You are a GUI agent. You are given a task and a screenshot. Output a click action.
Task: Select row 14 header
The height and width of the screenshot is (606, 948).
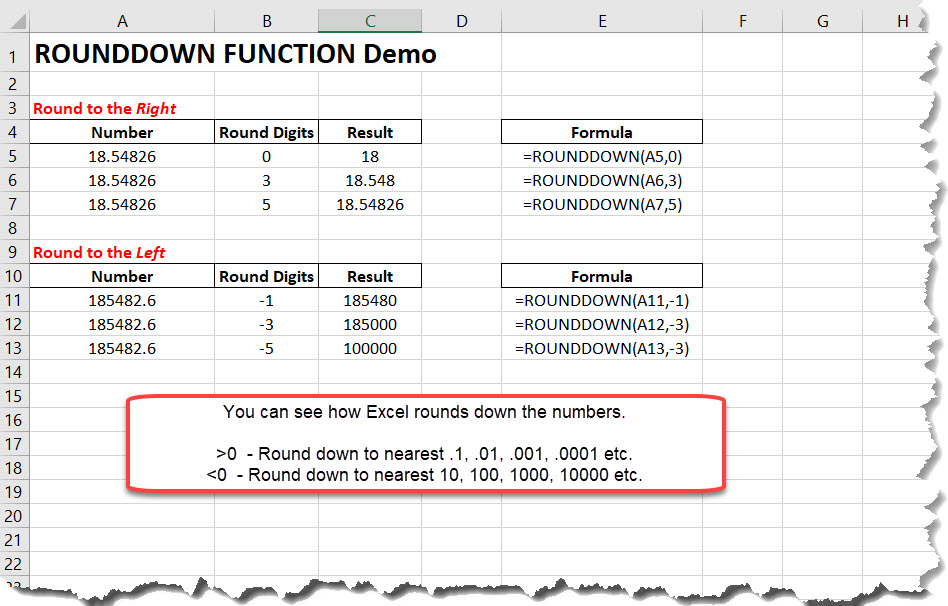(13, 372)
